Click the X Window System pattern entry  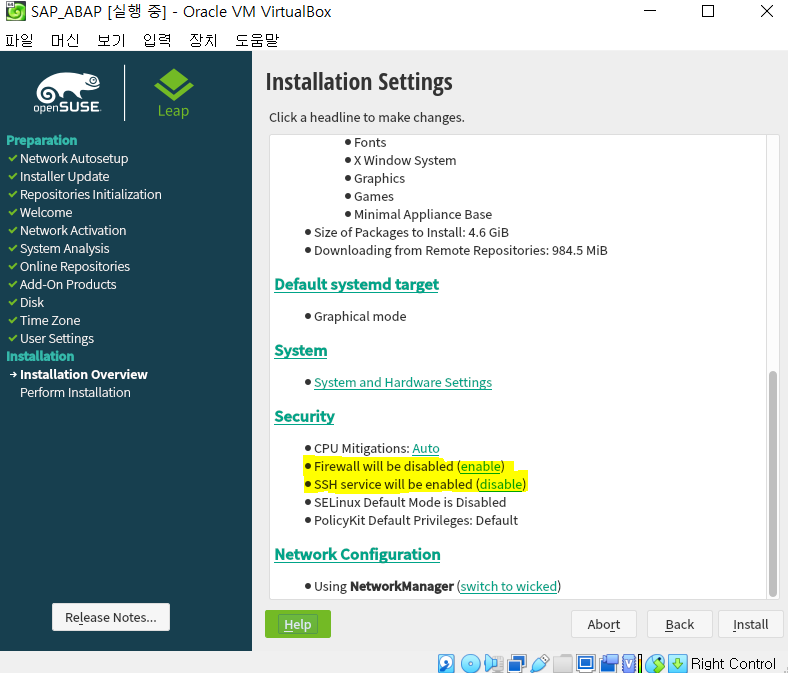tap(405, 161)
